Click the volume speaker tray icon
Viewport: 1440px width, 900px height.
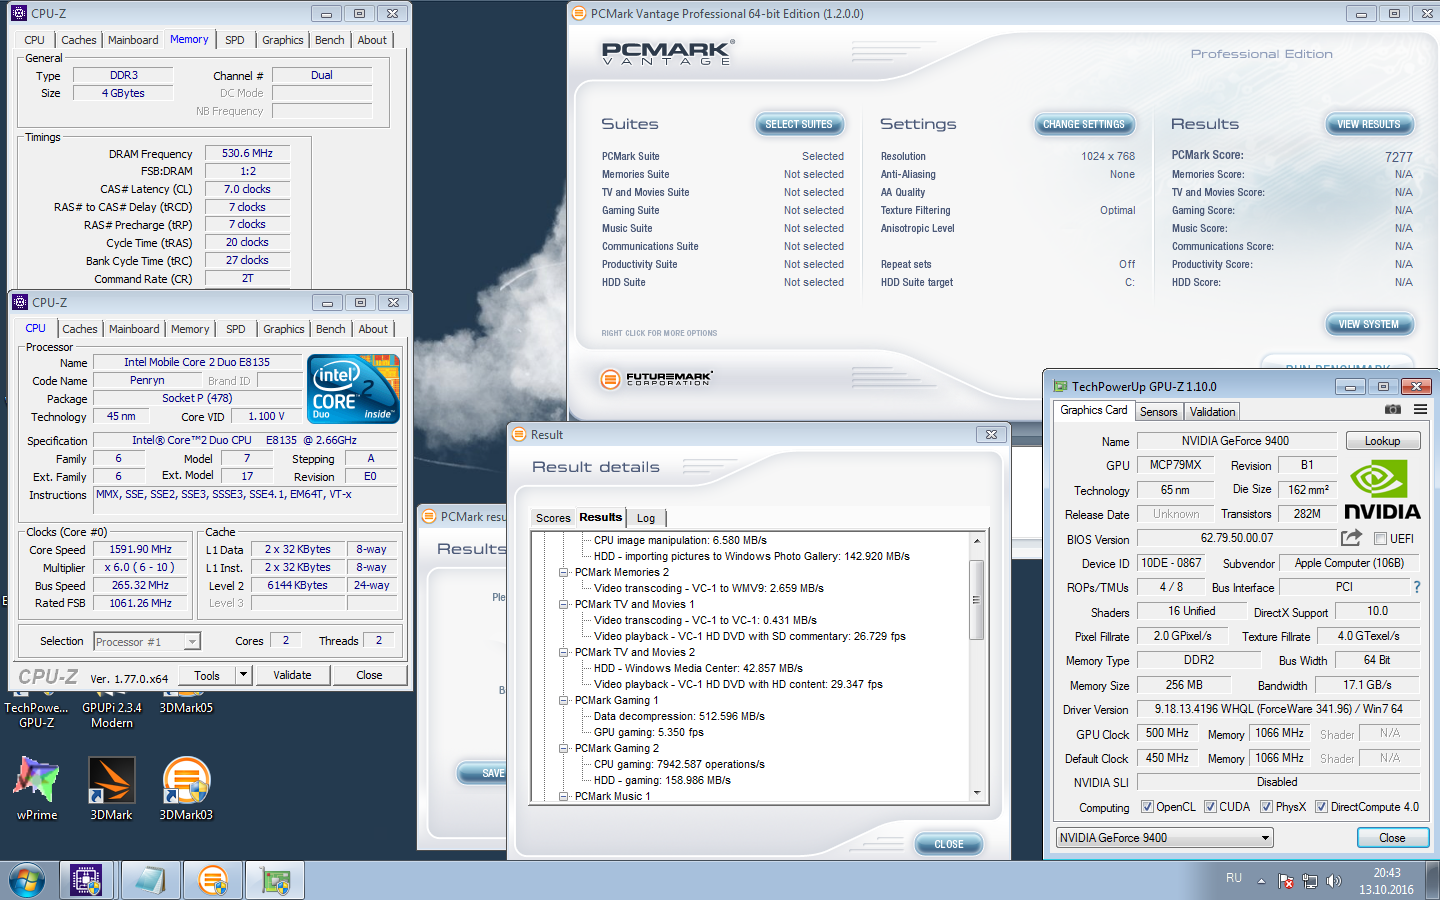pyautogui.click(x=1333, y=881)
